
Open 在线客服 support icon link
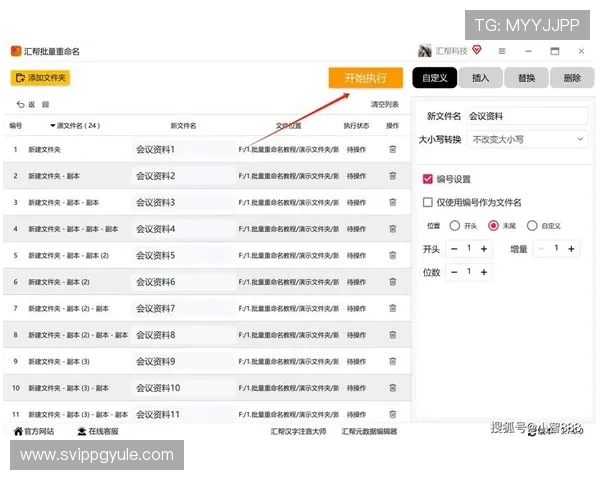click(82, 431)
